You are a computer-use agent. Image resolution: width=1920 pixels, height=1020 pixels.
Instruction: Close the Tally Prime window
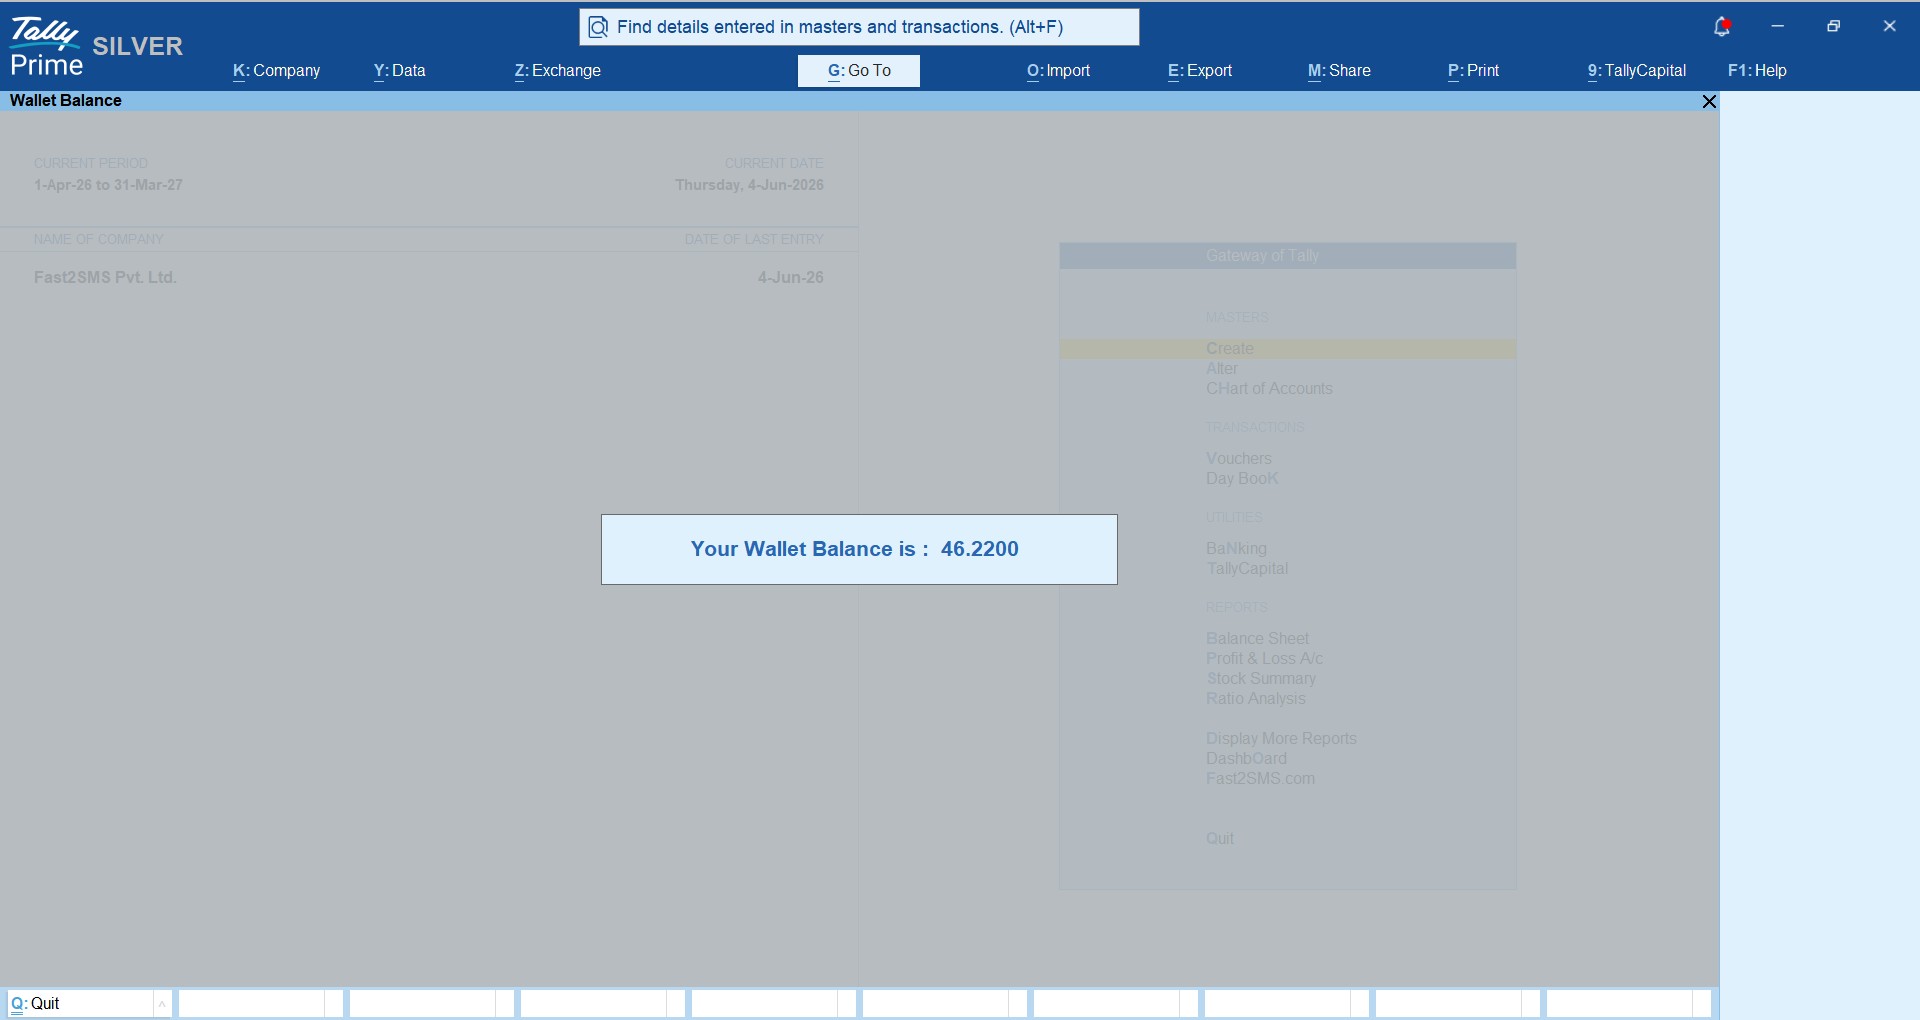pos(1890,27)
